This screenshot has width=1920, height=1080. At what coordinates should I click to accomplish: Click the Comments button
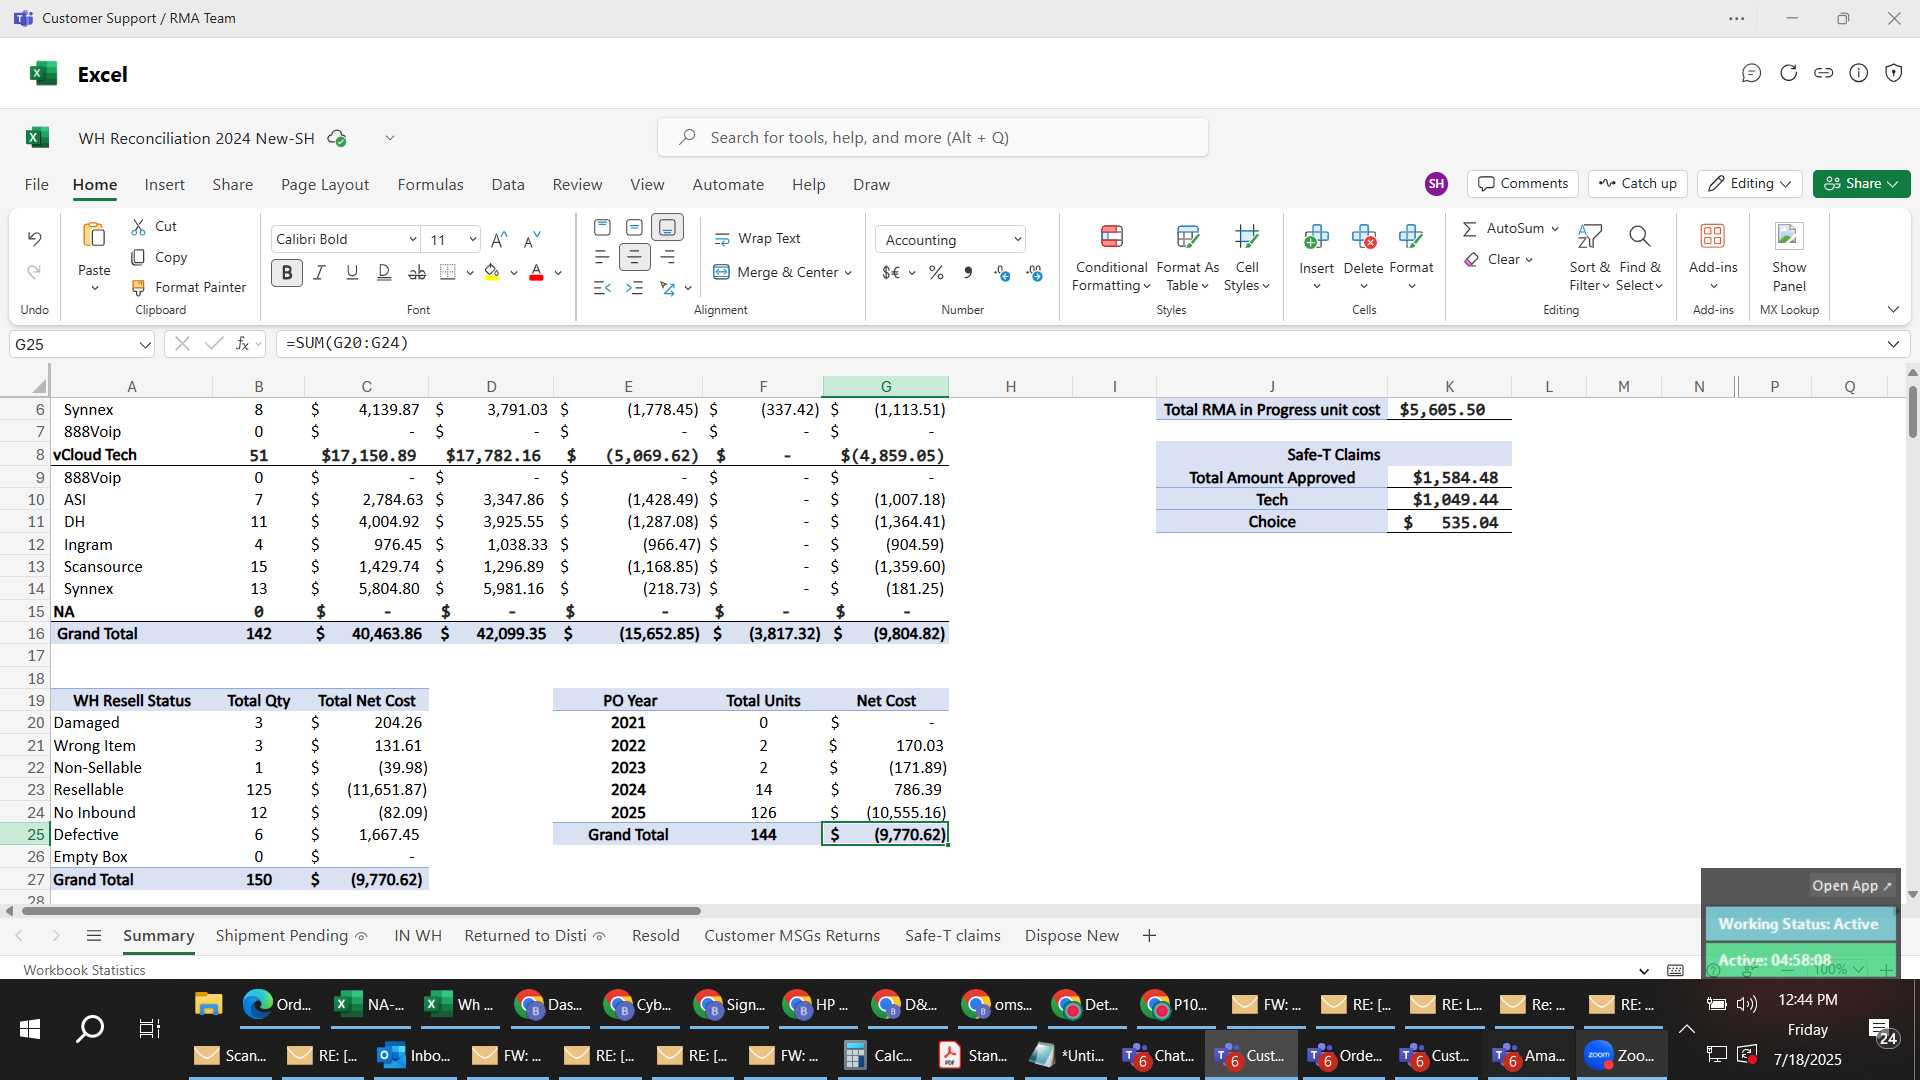pyautogui.click(x=1523, y=184)
